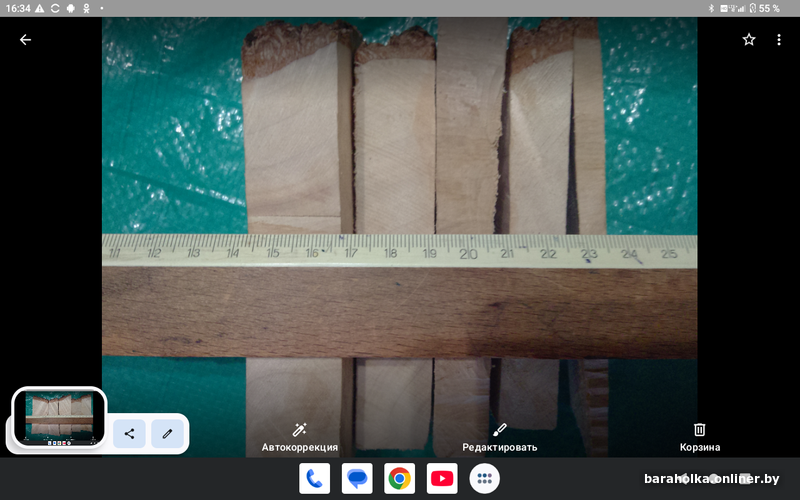Move photo to Корзина
This screenshot has height=500, width=800.
tap(699, 437)
